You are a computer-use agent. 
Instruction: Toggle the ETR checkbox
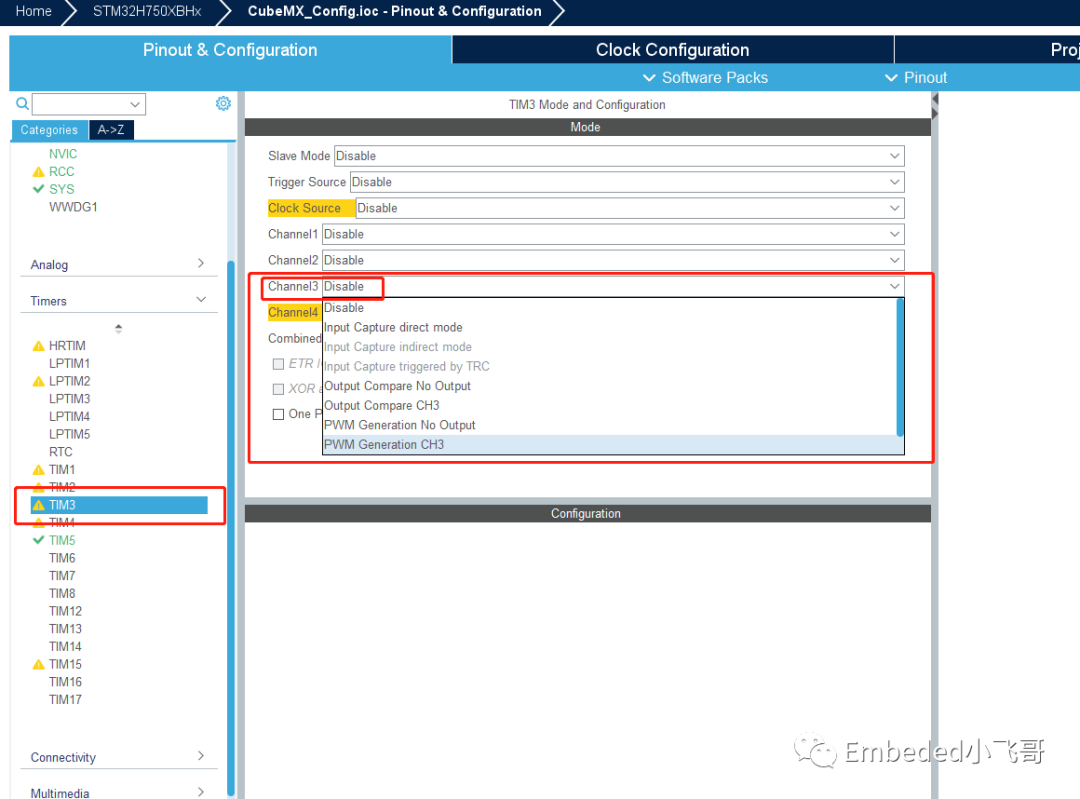point(278,364)
